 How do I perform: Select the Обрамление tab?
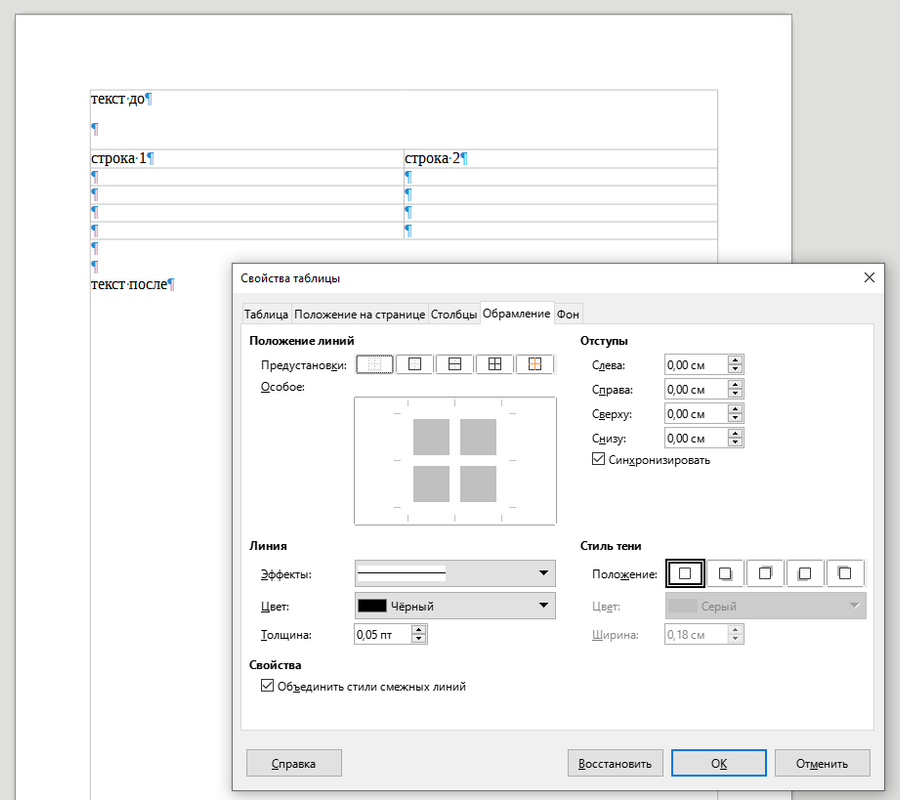pyautogui.click(x=517, y=313)
